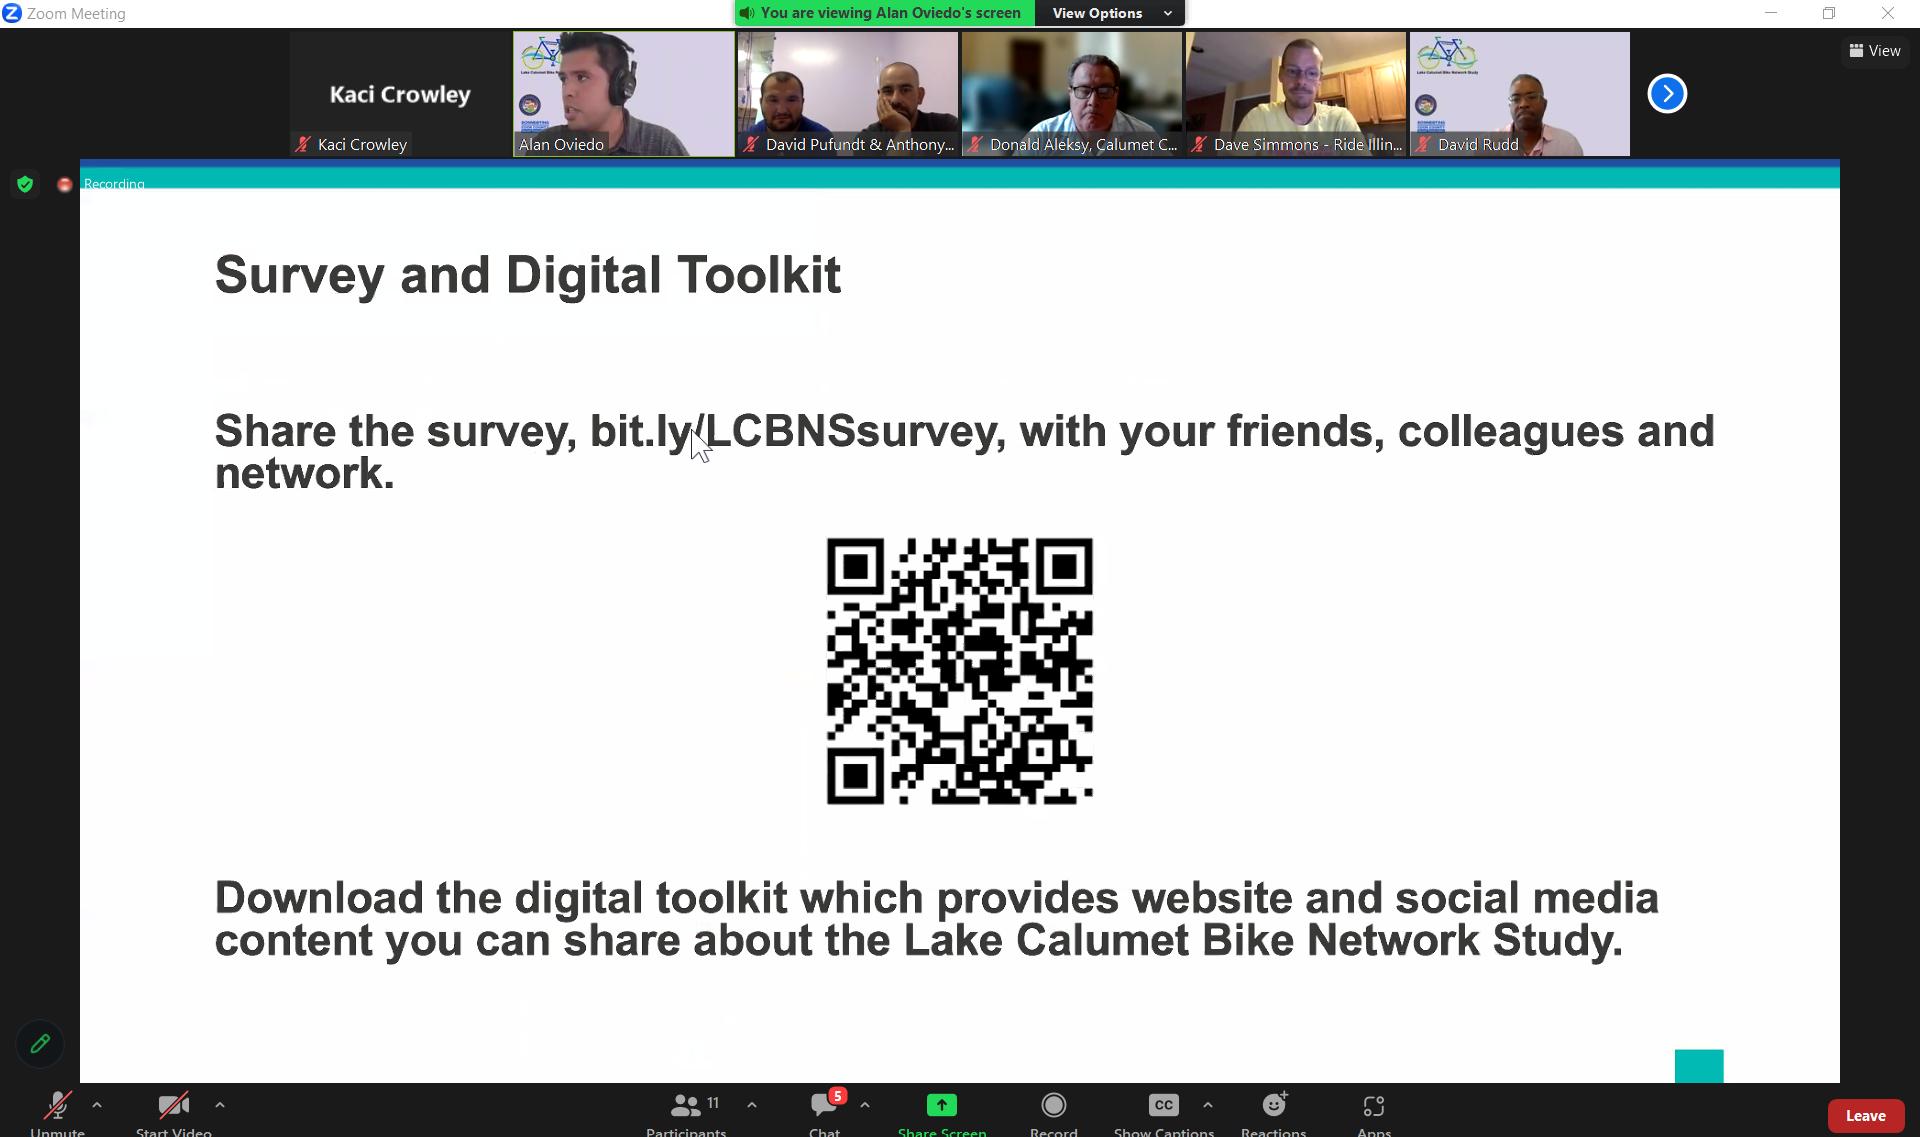Click the Record button
Viewport: 1920px width, 1137px height.
point(1053,1106)
